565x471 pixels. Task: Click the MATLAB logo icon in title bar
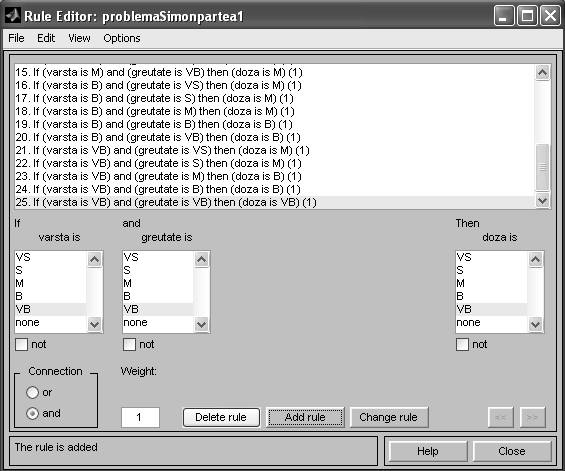(x=13, y=15)
